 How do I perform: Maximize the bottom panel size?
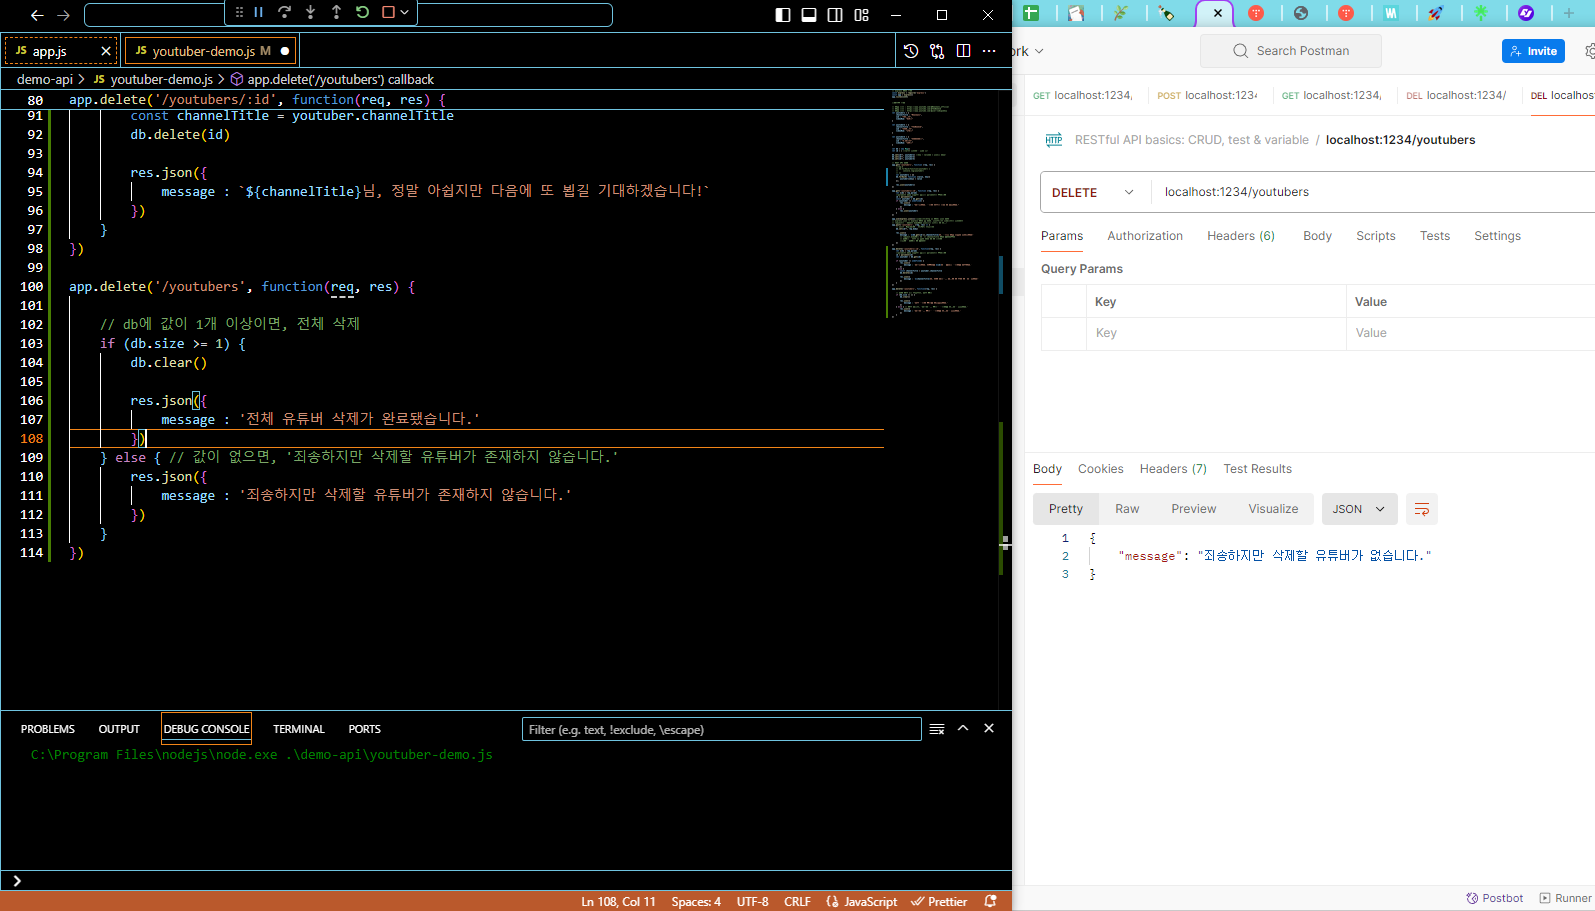pyautogui.click(x=963, y=728)
